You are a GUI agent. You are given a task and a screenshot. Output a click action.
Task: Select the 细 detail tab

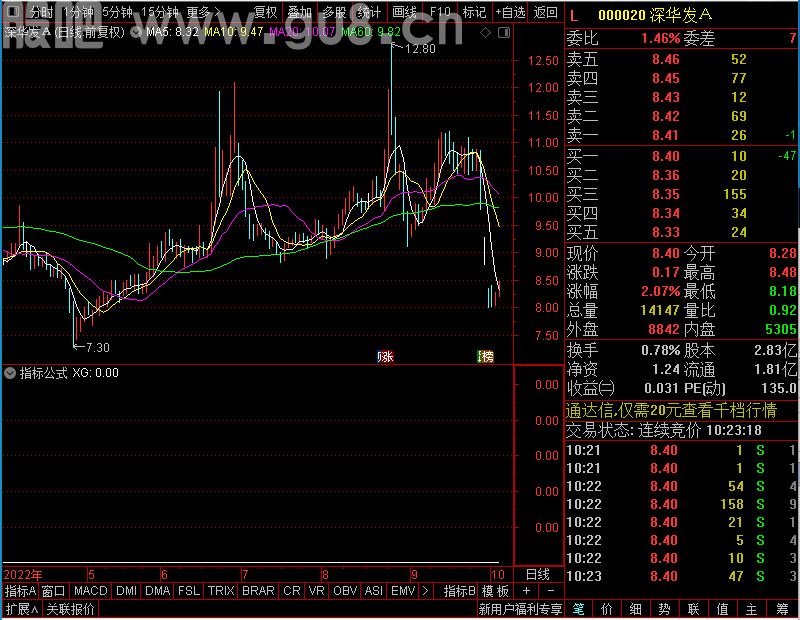point(635,609)
